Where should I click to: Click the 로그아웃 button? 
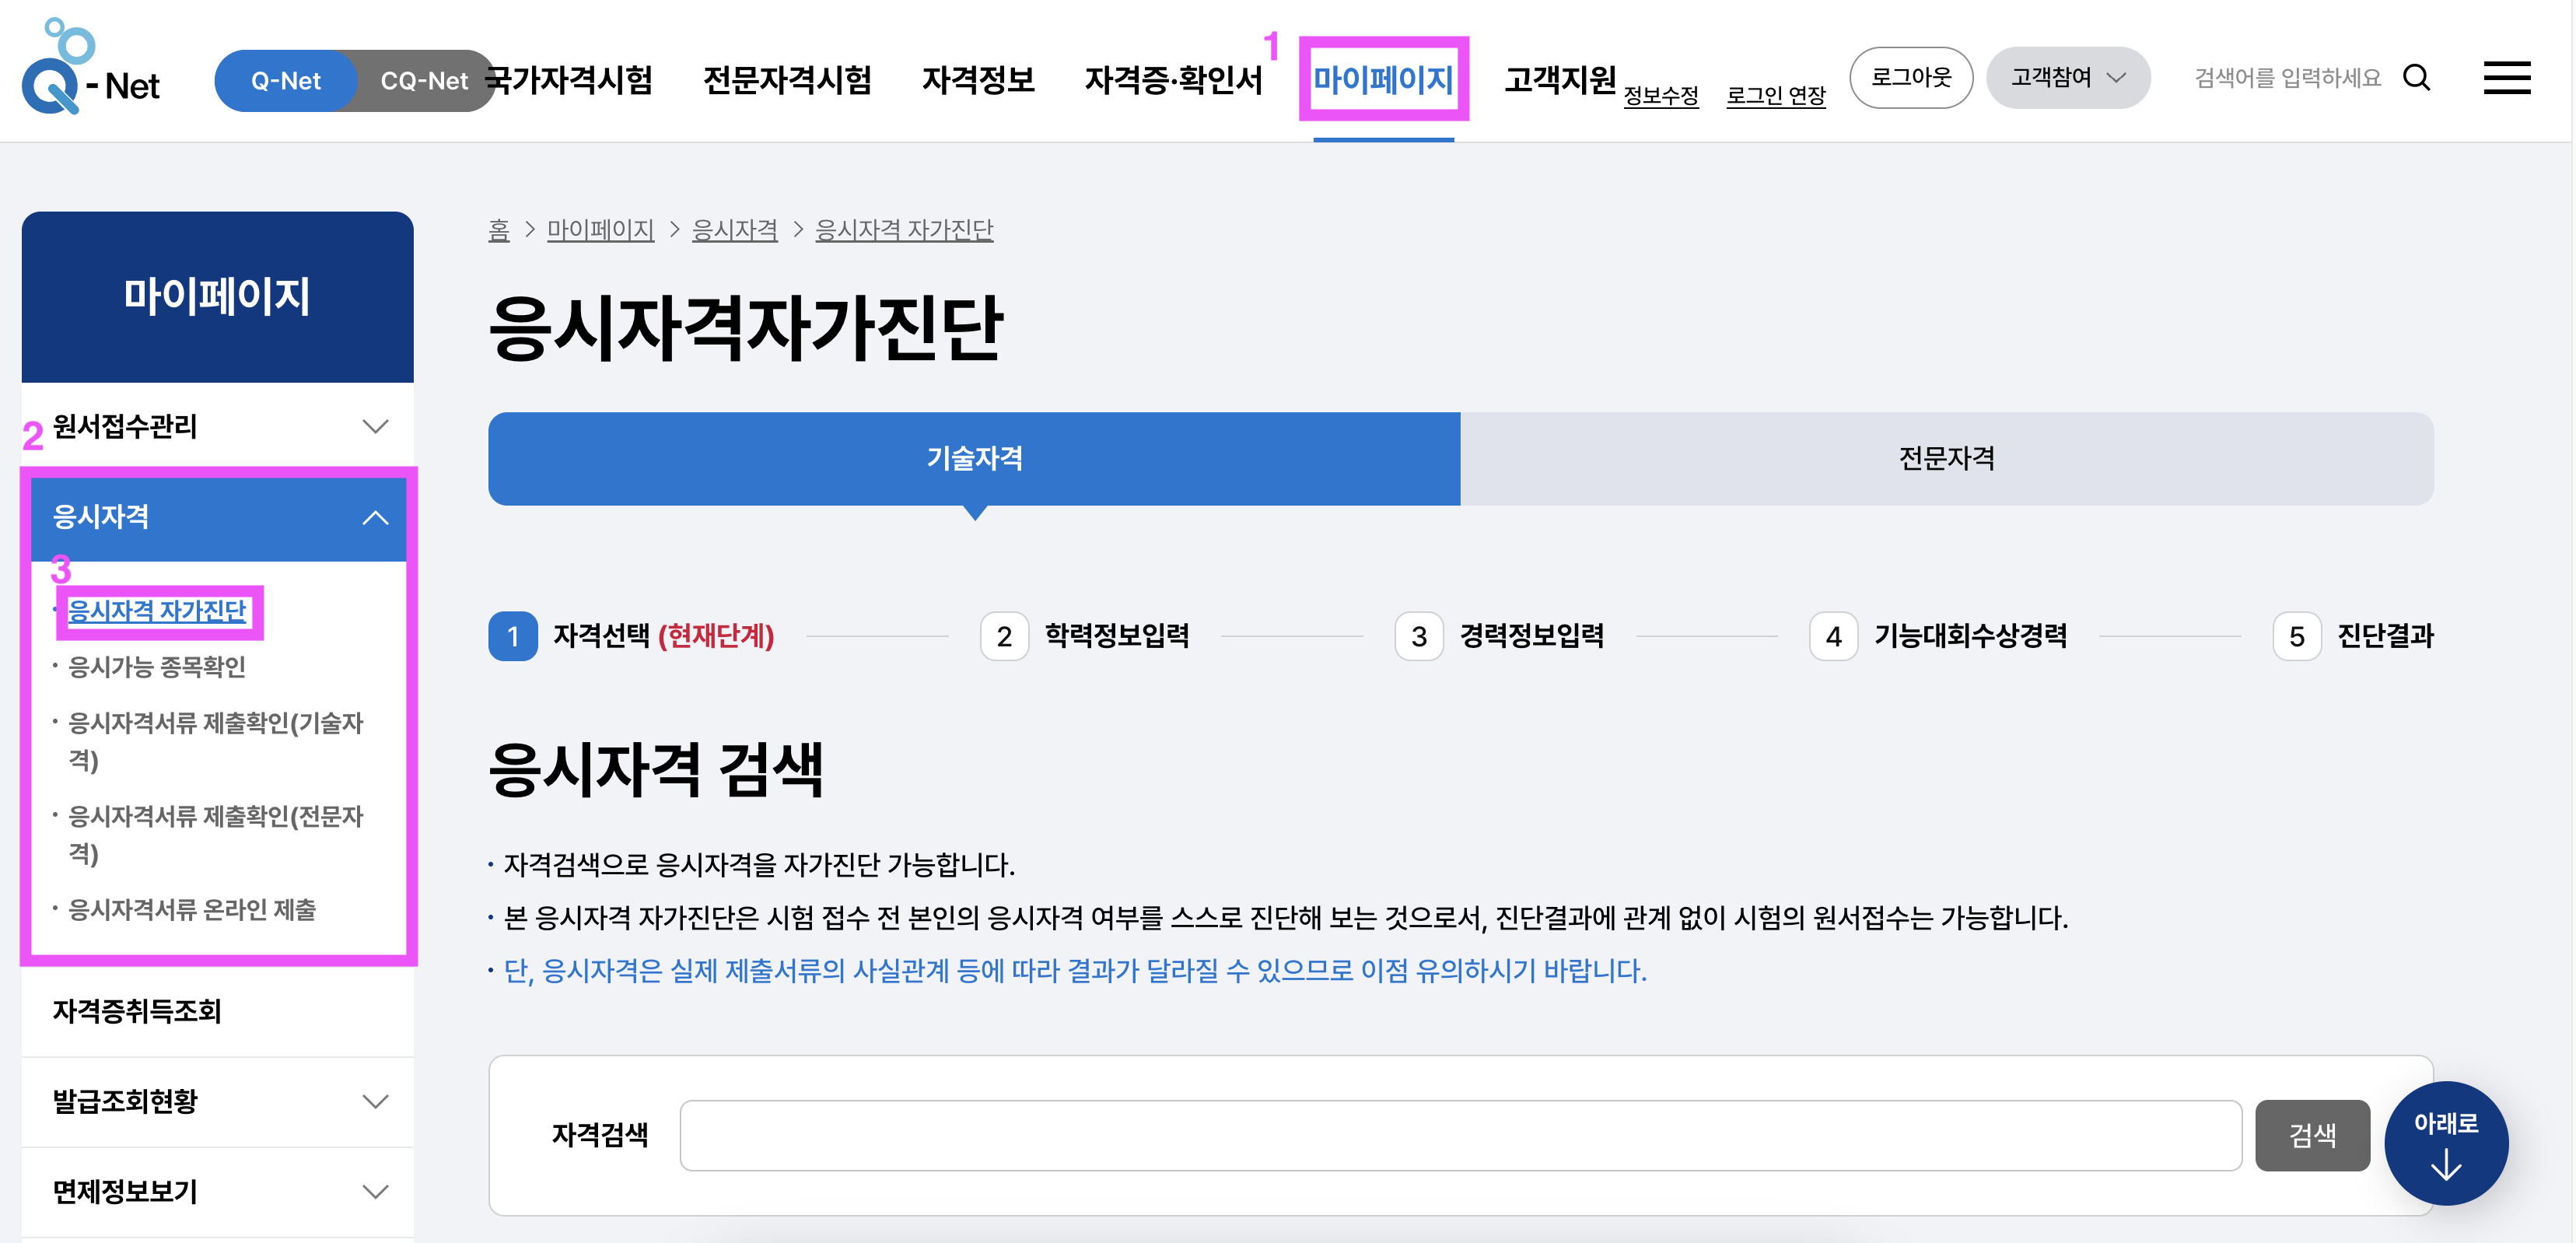(x=1910, y=78)
